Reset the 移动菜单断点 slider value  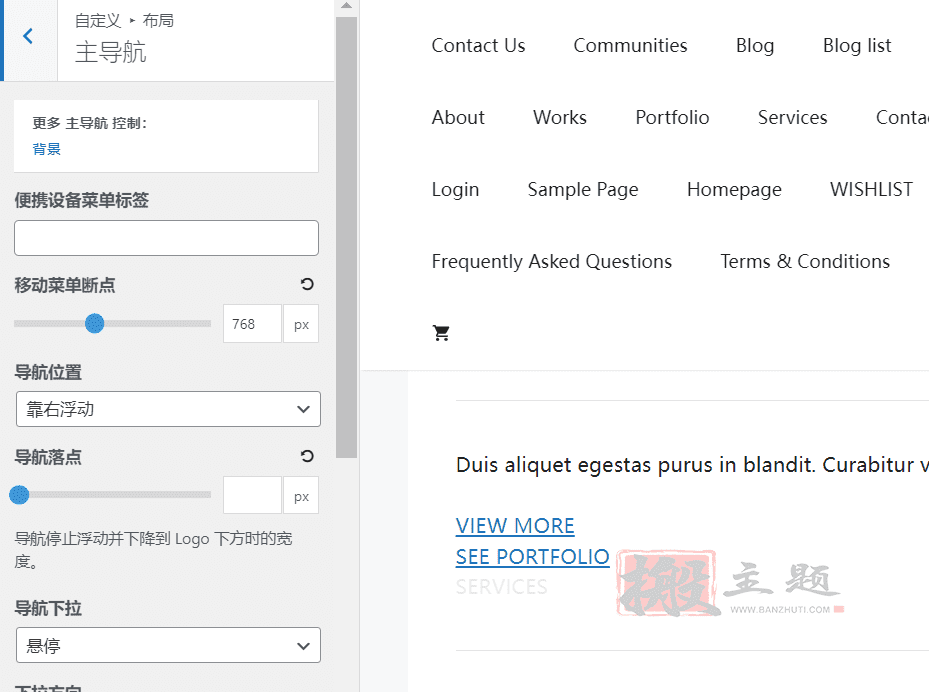click(x=307, y=284)
